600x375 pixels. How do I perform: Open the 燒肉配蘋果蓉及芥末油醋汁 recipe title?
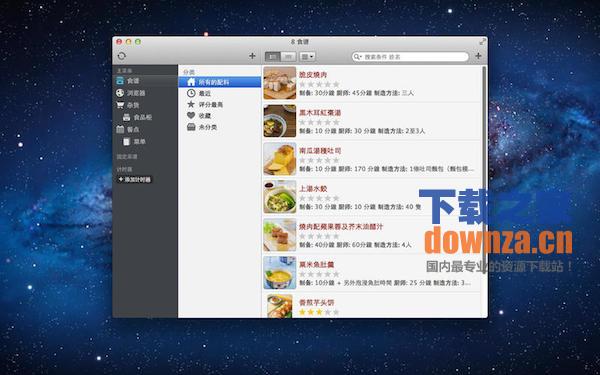point(341,227)
